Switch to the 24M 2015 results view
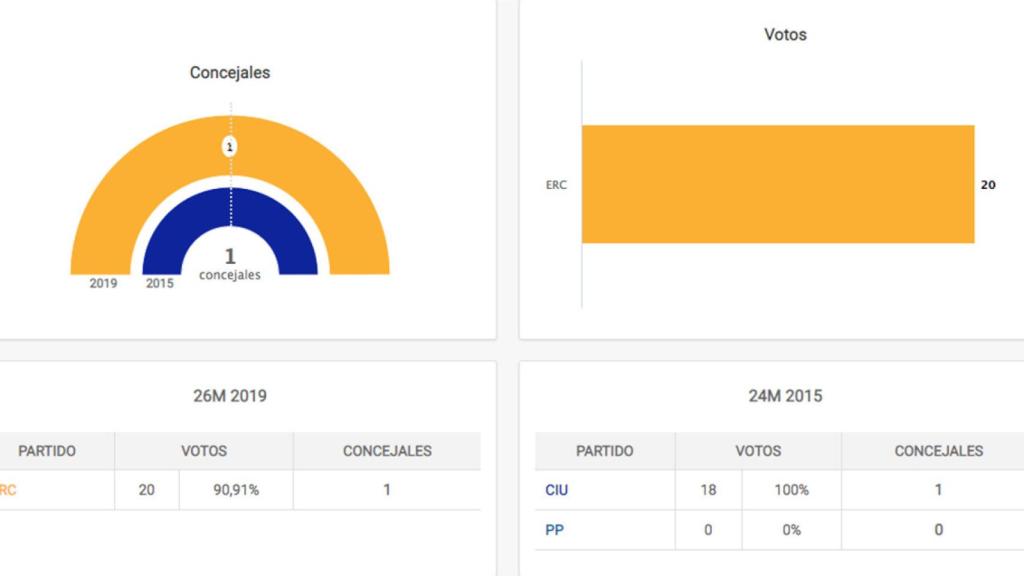 (x=786, y=395)
